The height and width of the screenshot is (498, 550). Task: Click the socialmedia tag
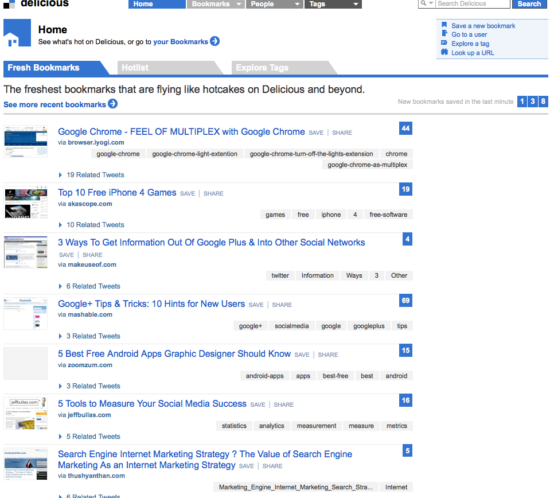[291, 326]
